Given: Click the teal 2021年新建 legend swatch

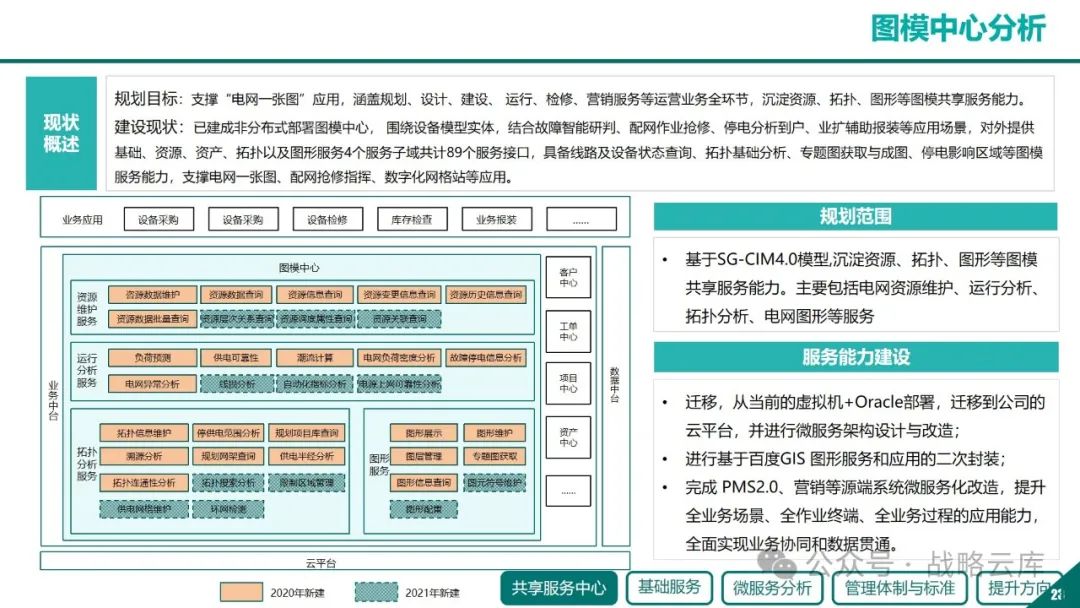Looking at the screenshot, I should pos(376,592).
